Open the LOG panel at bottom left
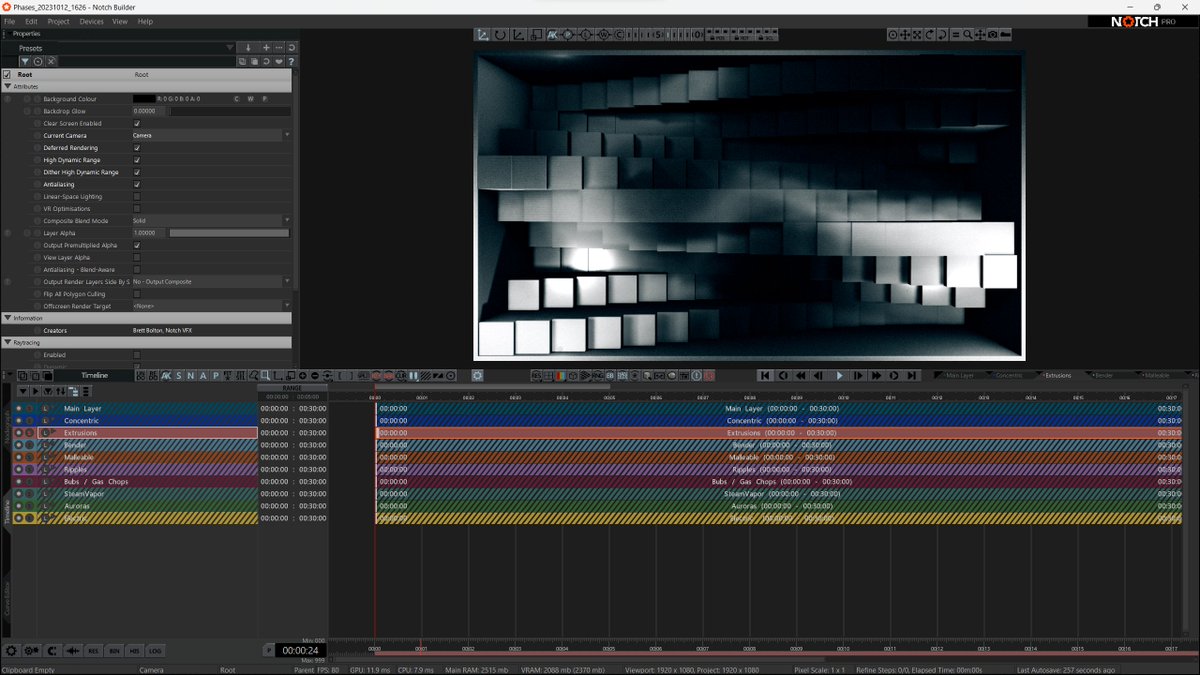 [x=153, y=650]
